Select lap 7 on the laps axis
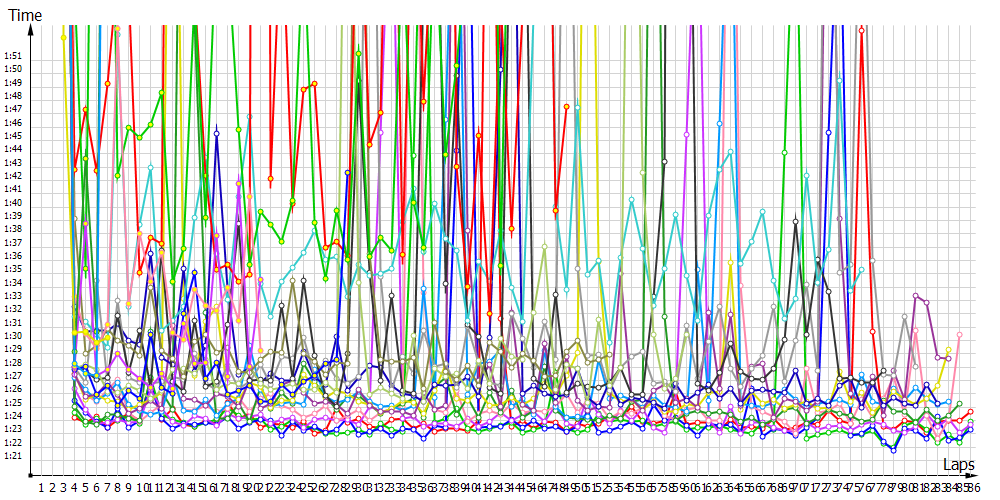 [107, 487]
